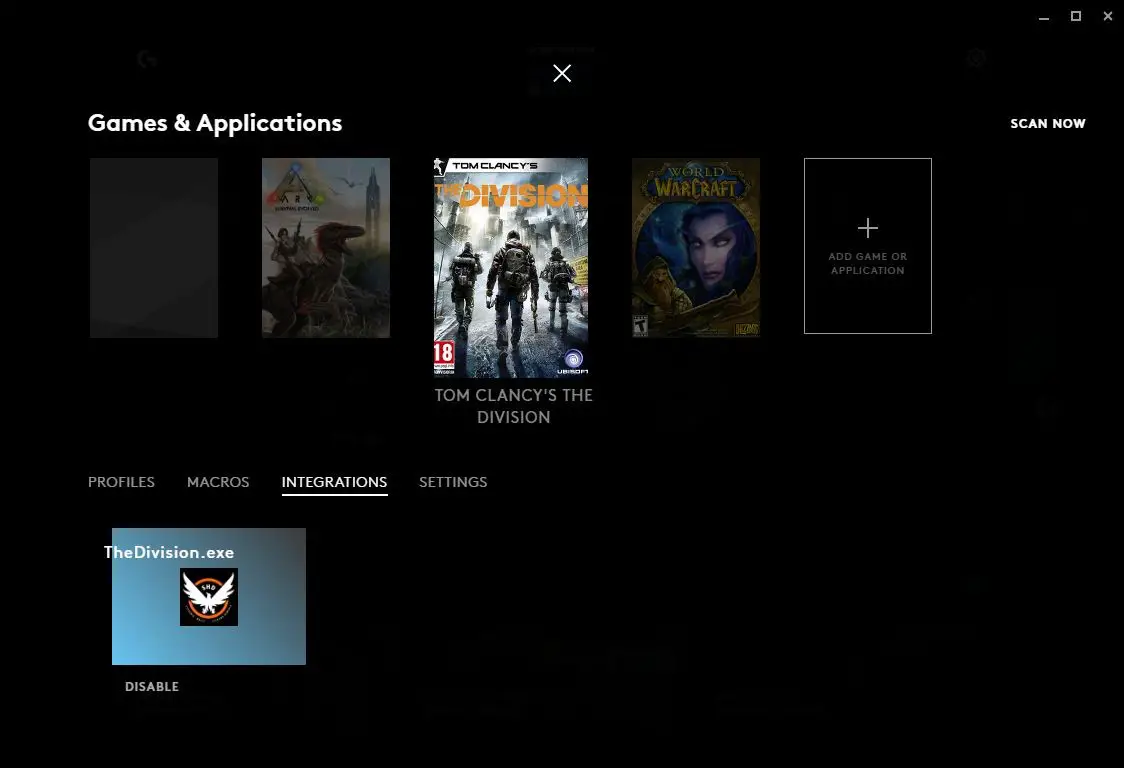
Task: Click the plus icon to add game
Action: pyautogui.click(x=867, y=228)
